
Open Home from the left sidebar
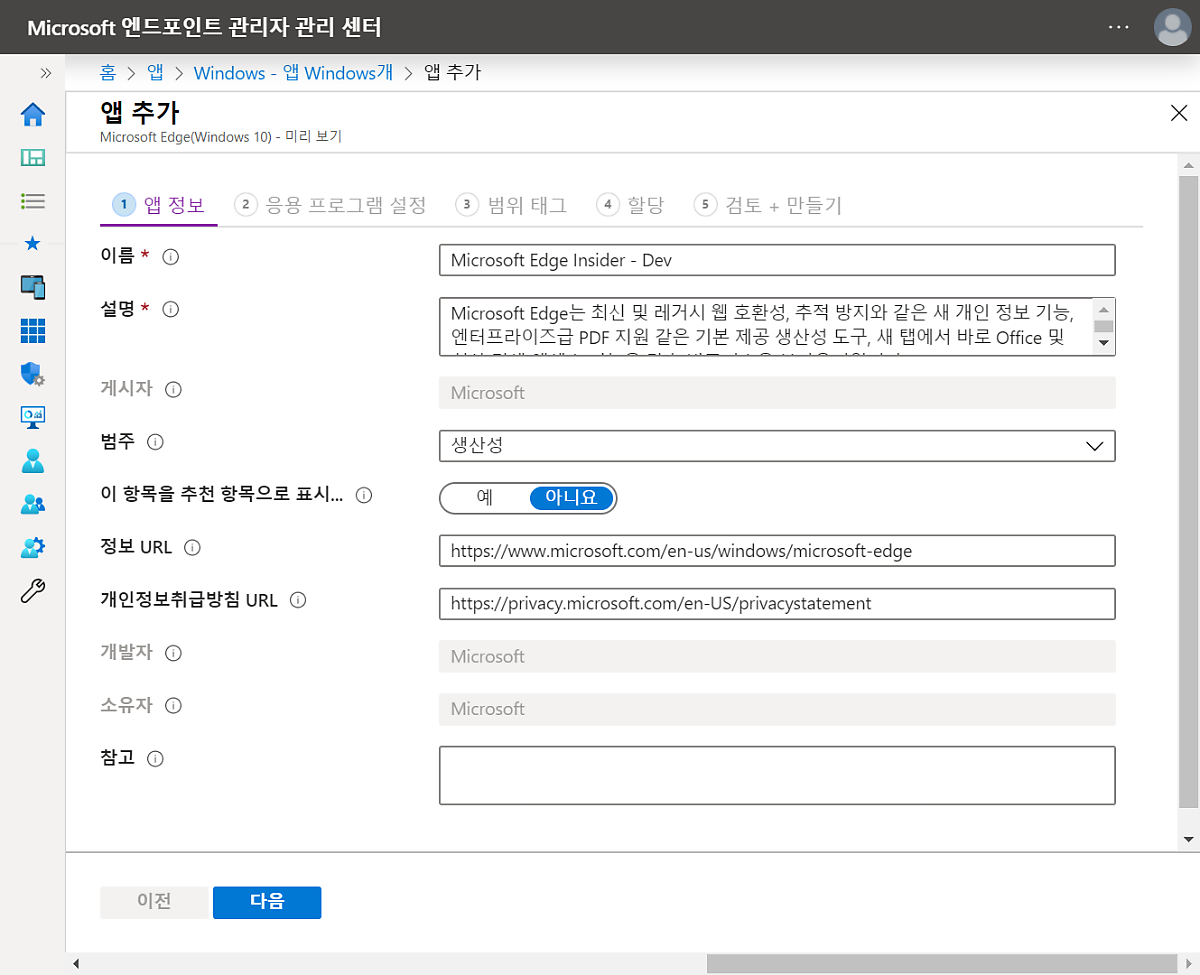pyautogui.click(x=33, y=115)
